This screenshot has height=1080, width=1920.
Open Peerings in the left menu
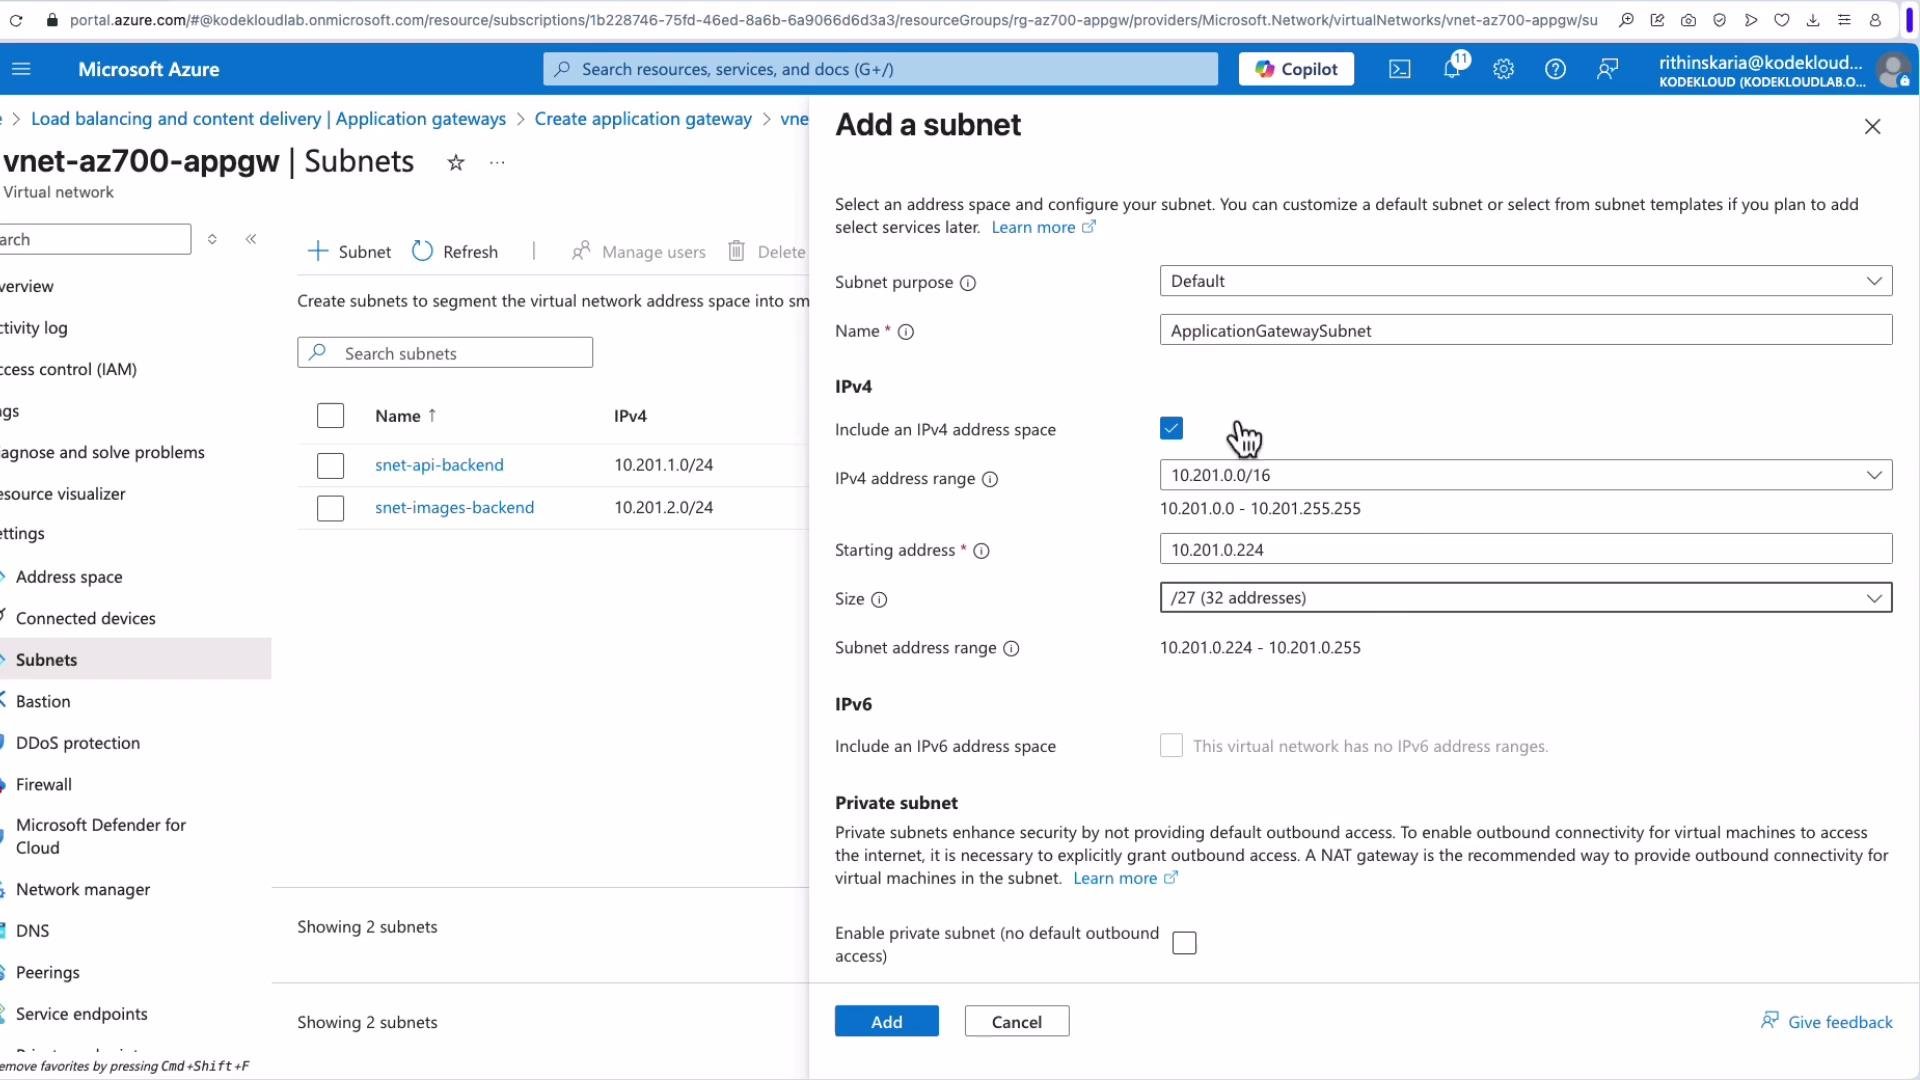point(48,973)
